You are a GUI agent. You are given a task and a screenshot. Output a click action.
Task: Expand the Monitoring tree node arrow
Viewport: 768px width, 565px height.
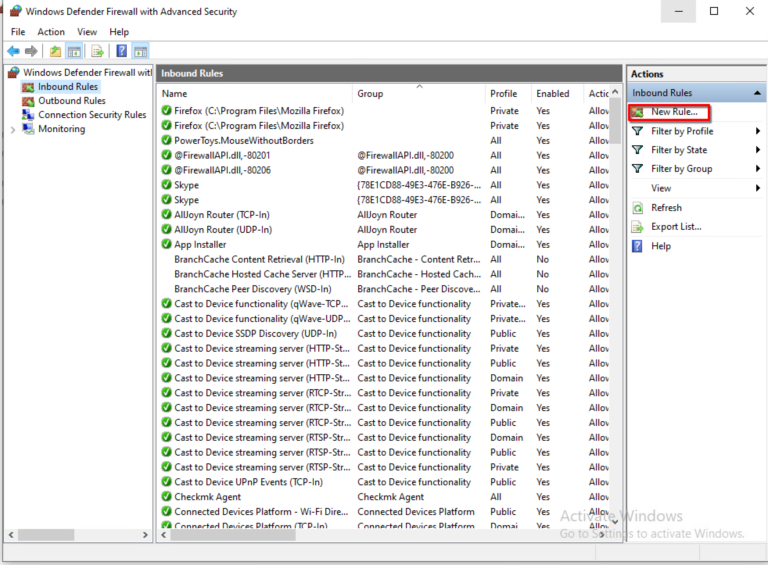(13, 129)
